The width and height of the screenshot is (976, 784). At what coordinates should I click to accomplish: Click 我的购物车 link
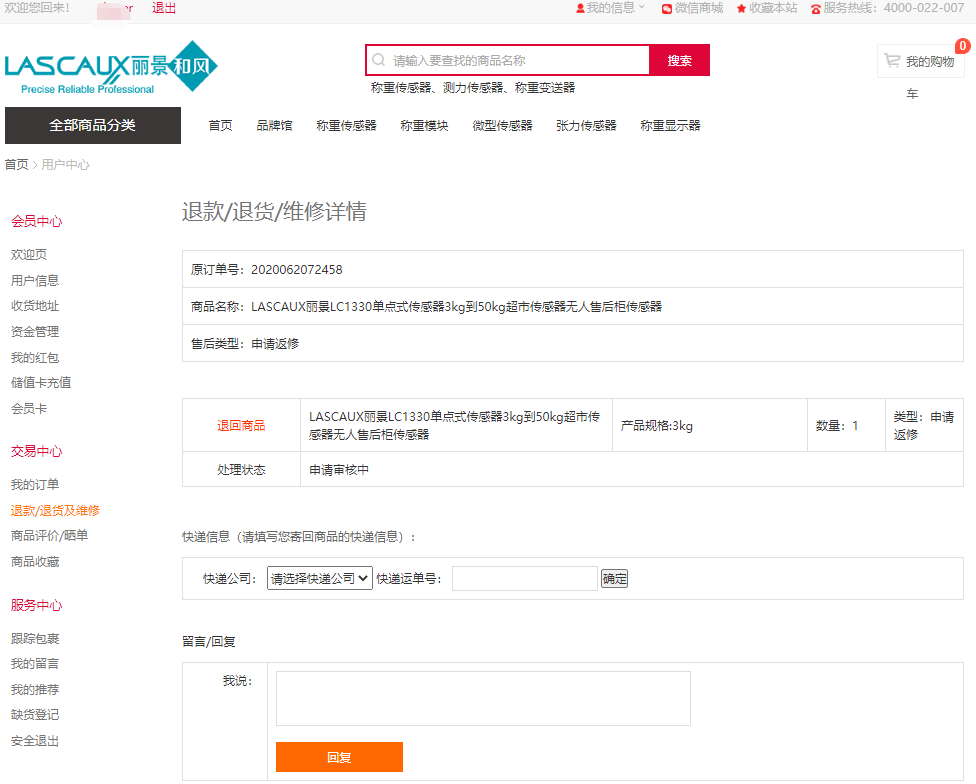[x=921, y=61]
